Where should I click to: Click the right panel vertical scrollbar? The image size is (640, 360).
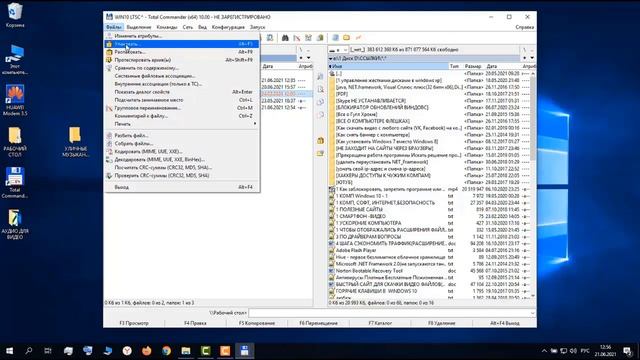533,184
